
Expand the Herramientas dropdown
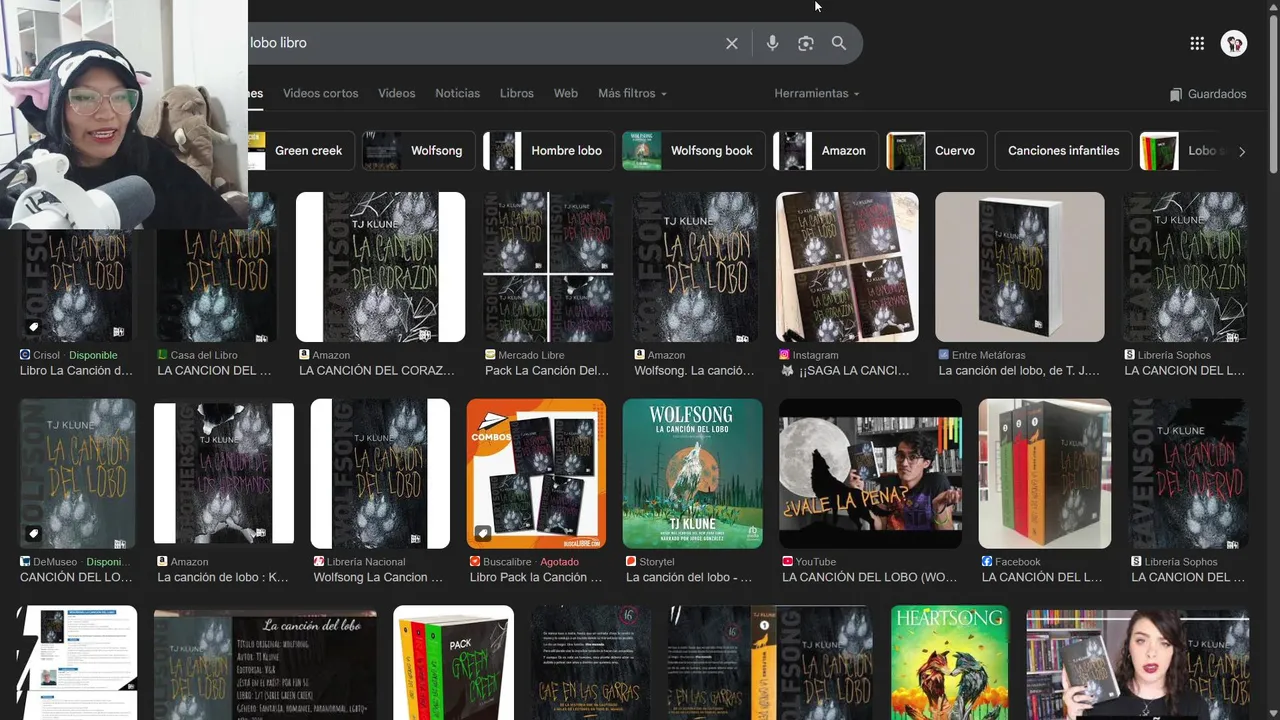816,93
